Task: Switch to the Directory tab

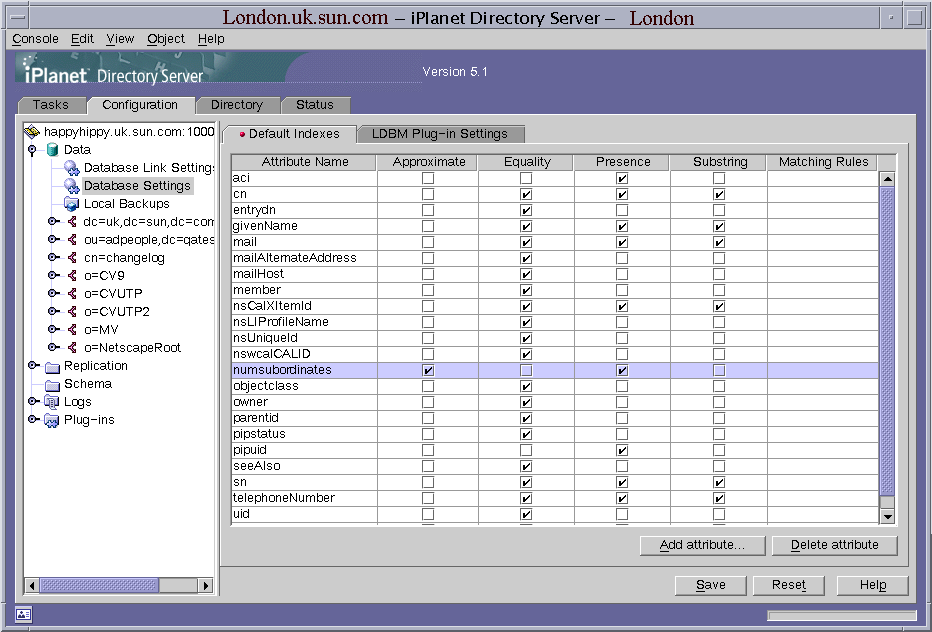Action: pos(237,105)
